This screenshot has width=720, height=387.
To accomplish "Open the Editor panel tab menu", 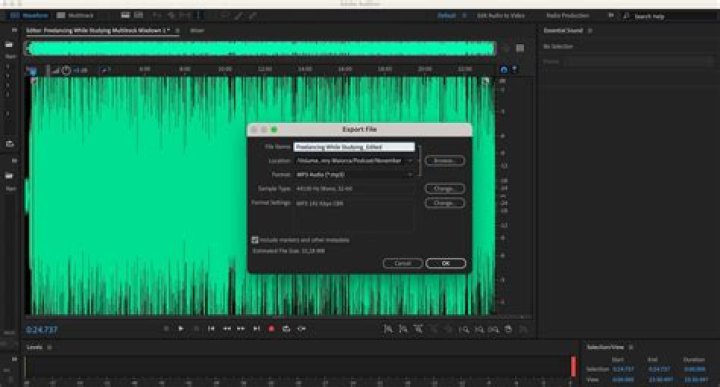I will (x=177, y=31).
